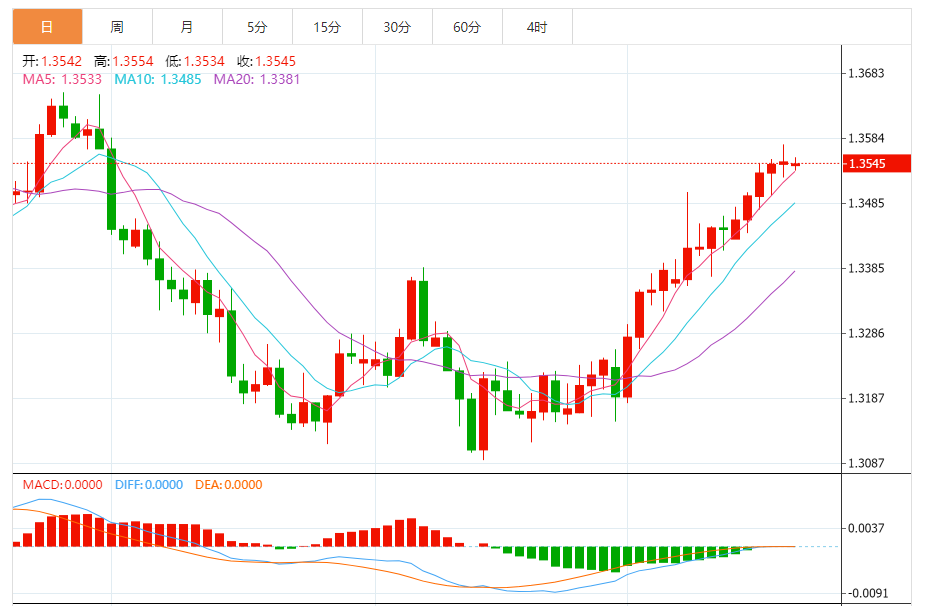The image size is (925, 606).
Task: Show the 30分 timeframe chart
Action: pyautogui.click(x=397, y=27)
